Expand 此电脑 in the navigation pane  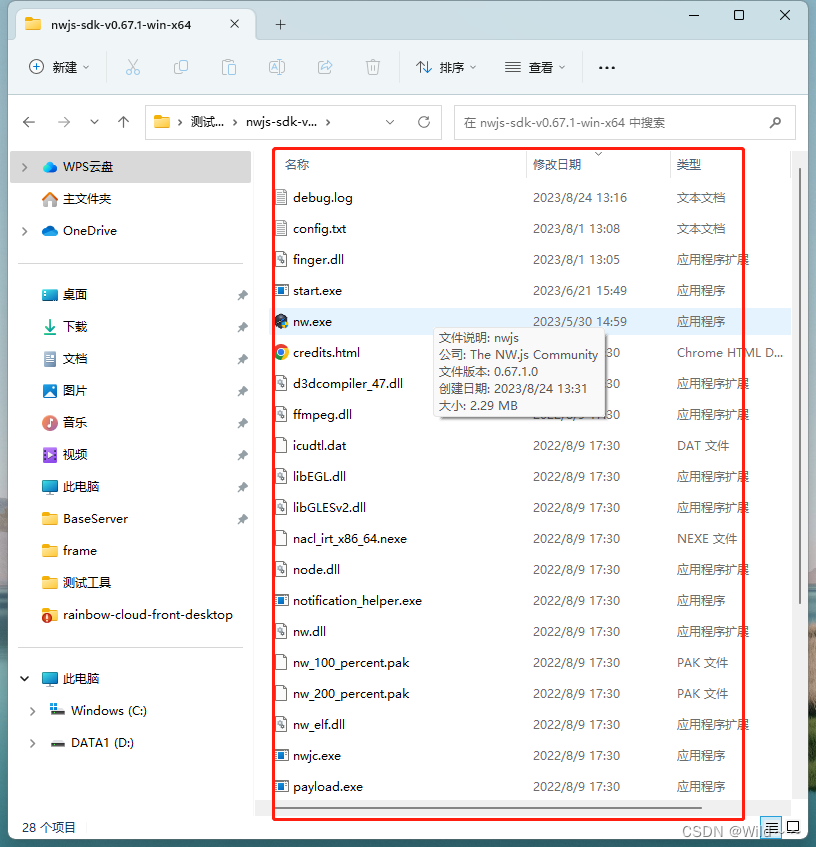pyautogui.click(x=24, y=678)
